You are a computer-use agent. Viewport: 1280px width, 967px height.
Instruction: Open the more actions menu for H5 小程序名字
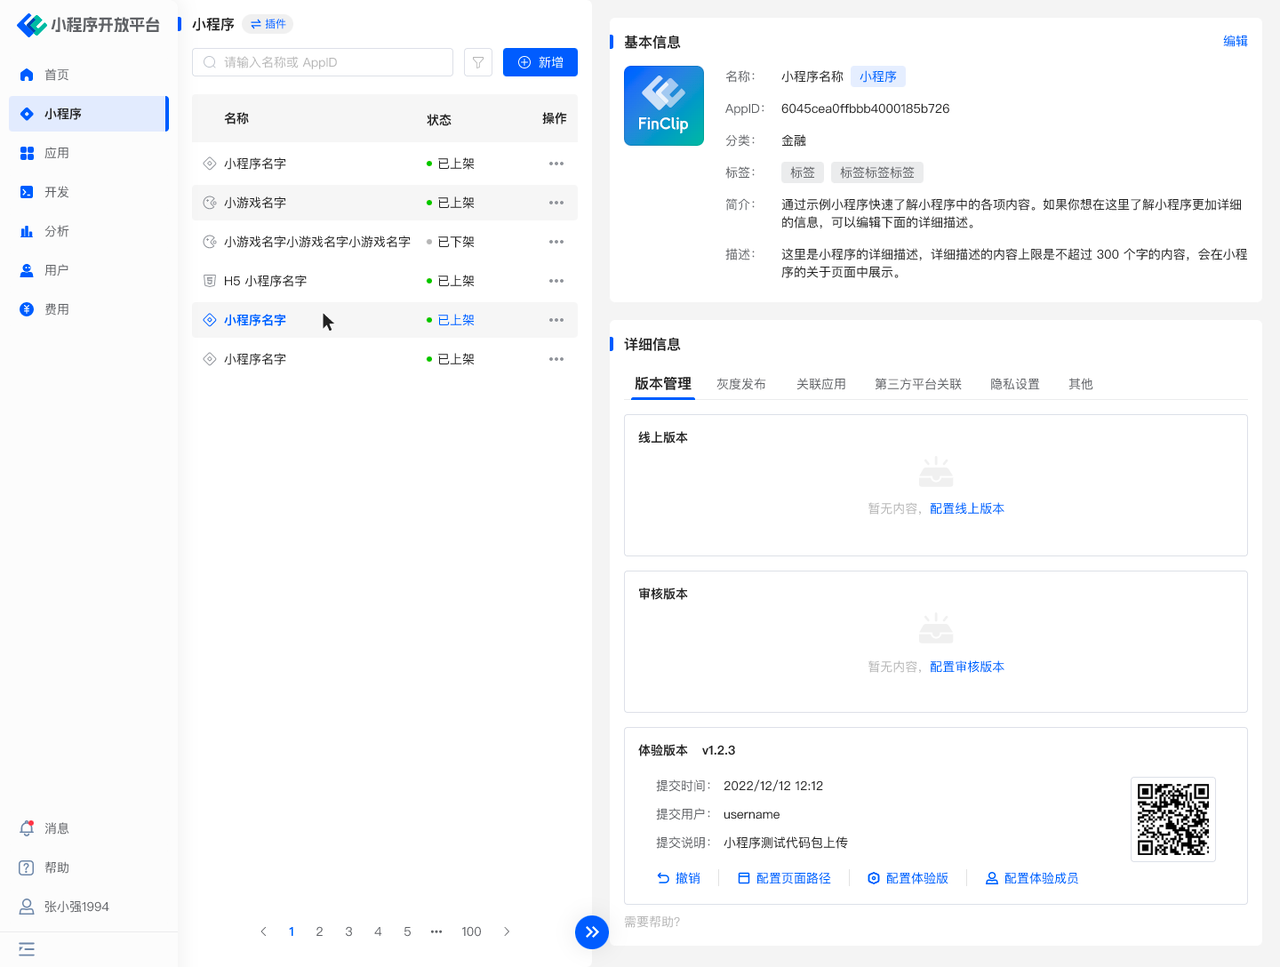point(556,281)
